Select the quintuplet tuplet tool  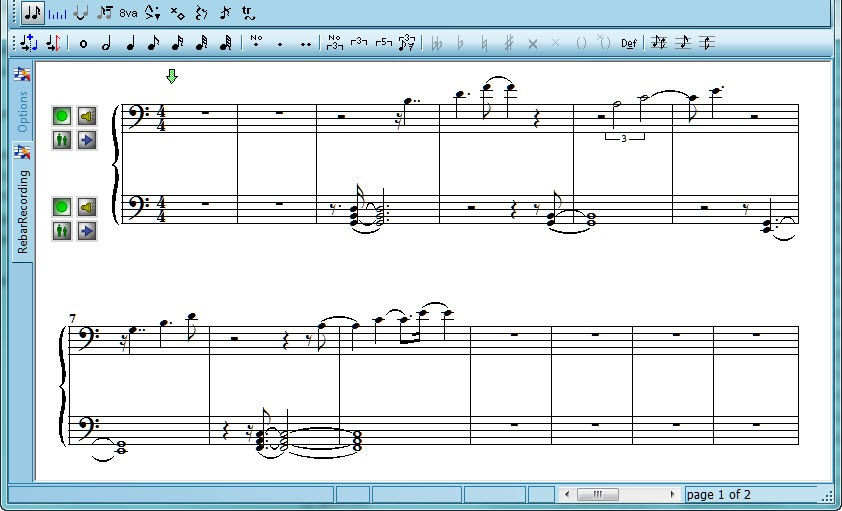coord(383,43)
